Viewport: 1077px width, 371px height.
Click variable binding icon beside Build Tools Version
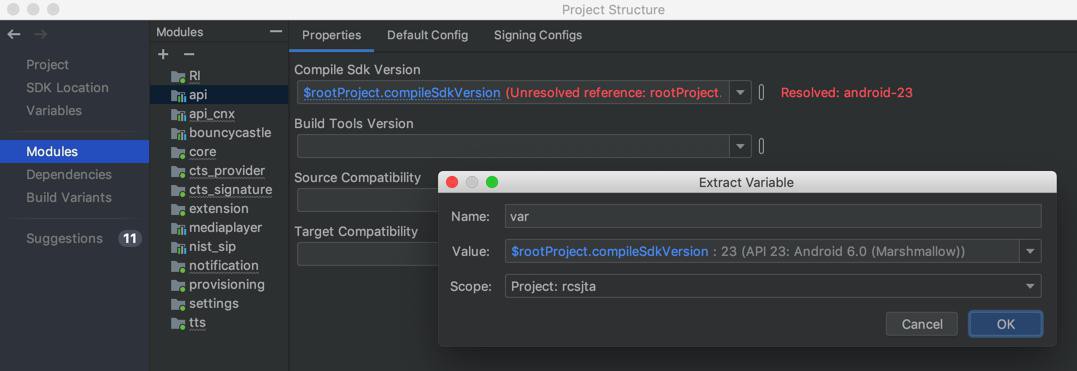coord(761,146)
